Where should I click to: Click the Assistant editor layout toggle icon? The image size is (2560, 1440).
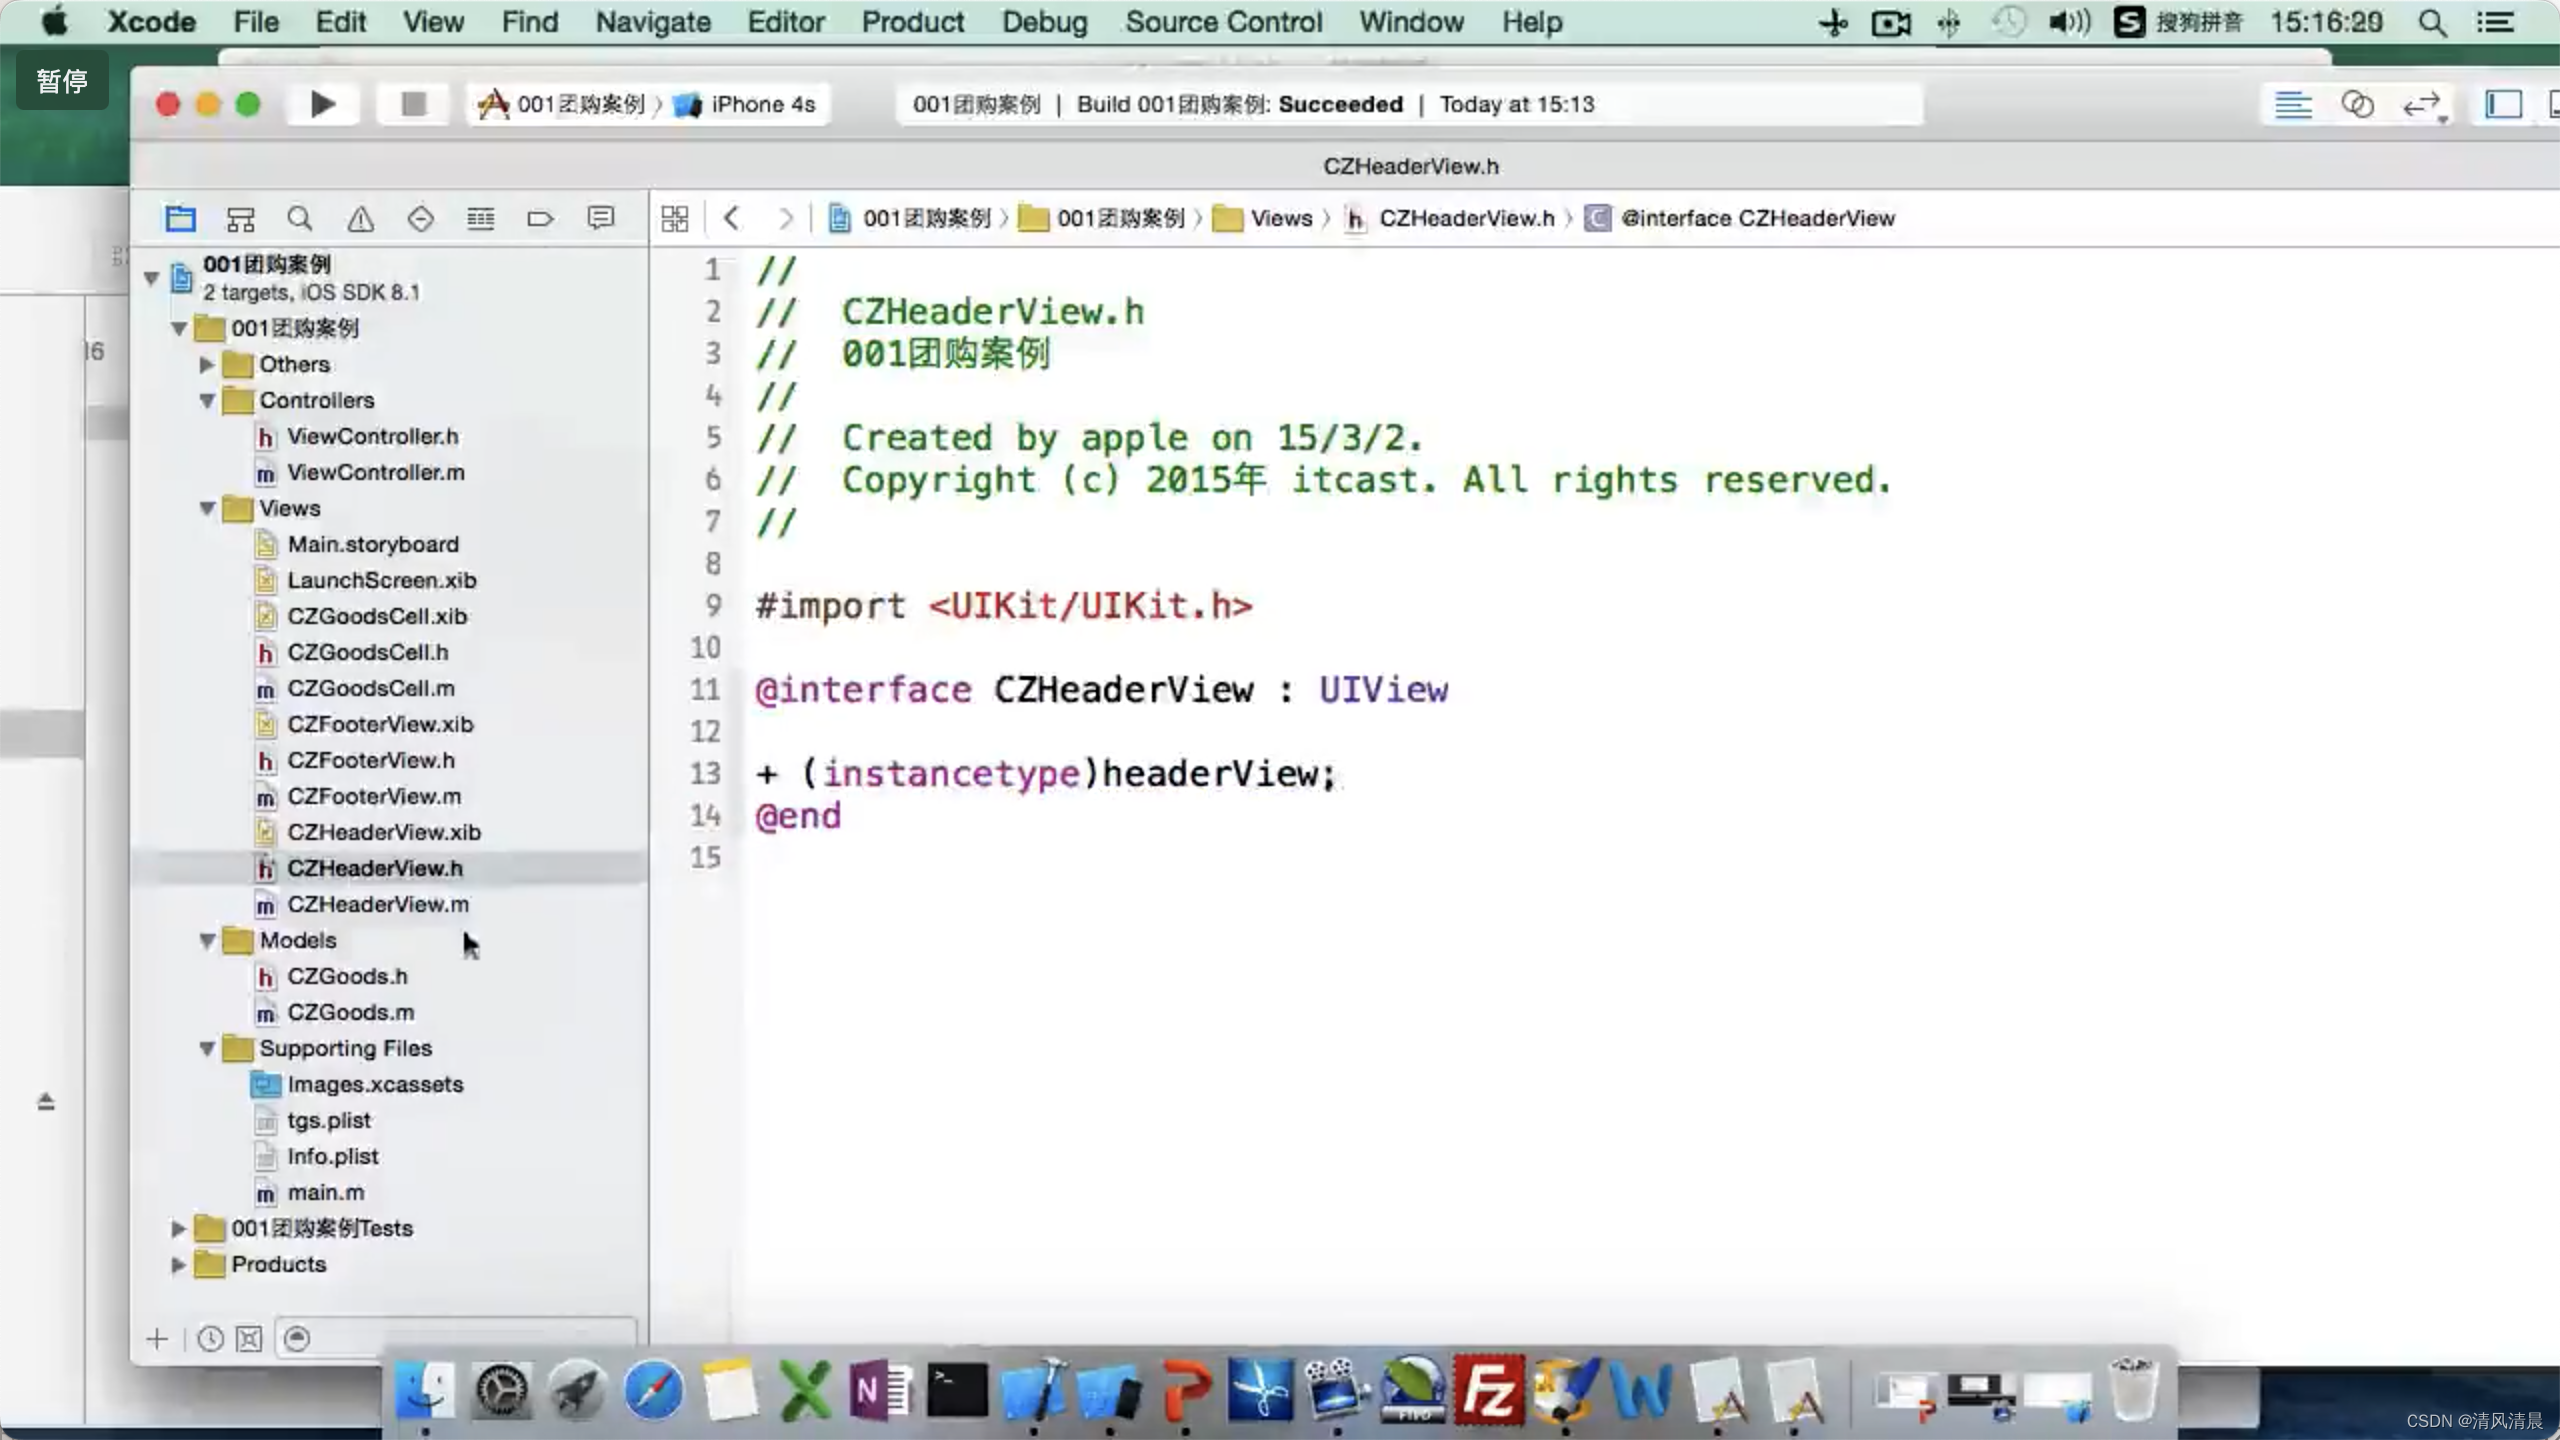[2356, 104]
